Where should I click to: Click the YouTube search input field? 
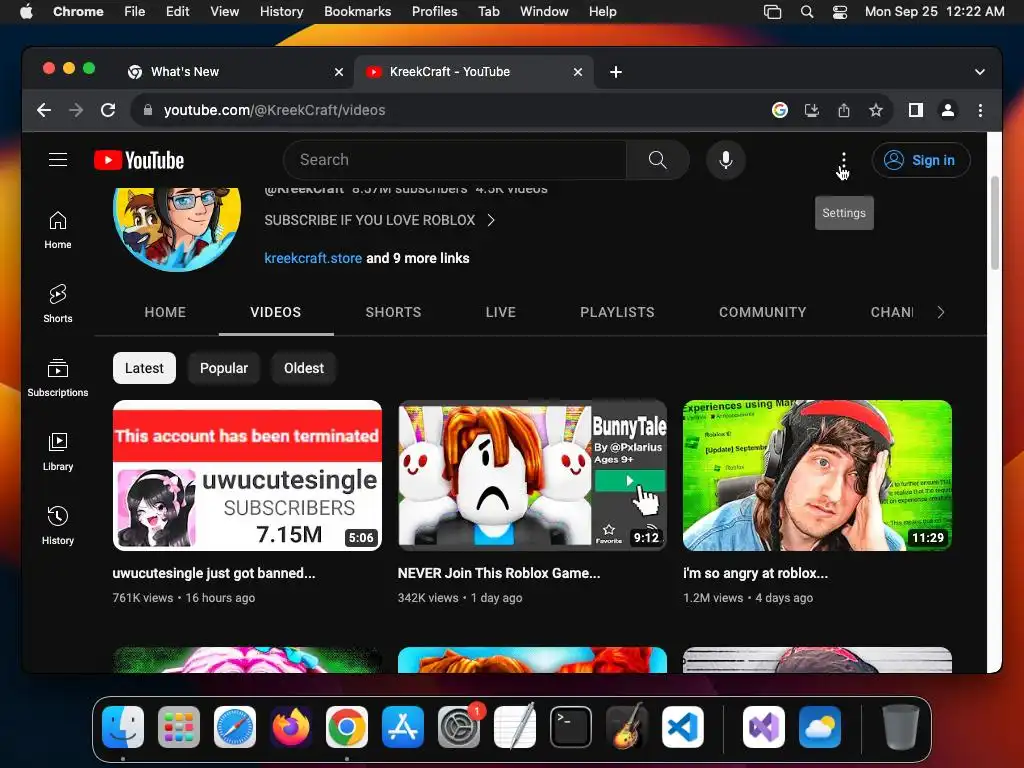point(455,160)
